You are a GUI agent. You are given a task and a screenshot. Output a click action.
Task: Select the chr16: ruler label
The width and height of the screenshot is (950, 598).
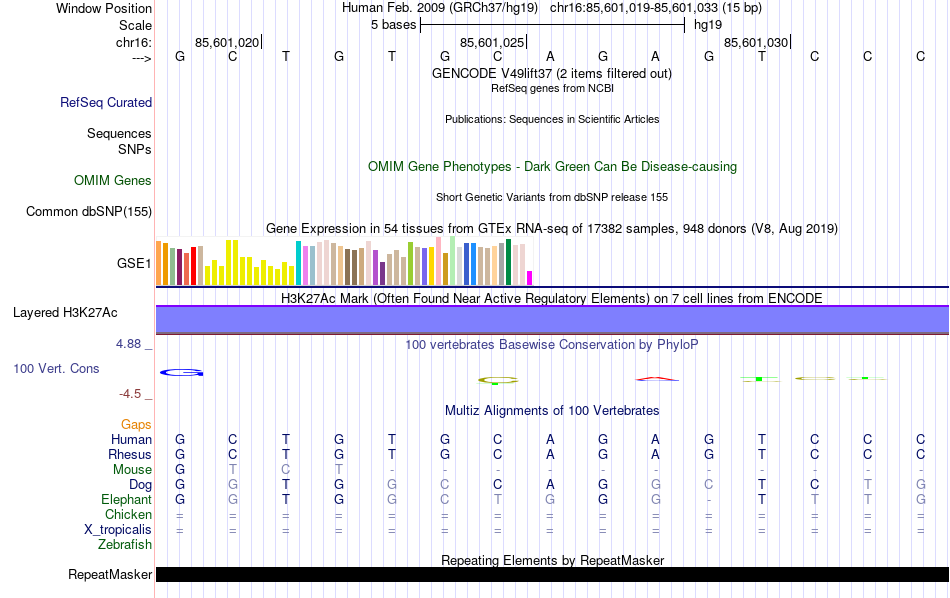tap(134, 42)
